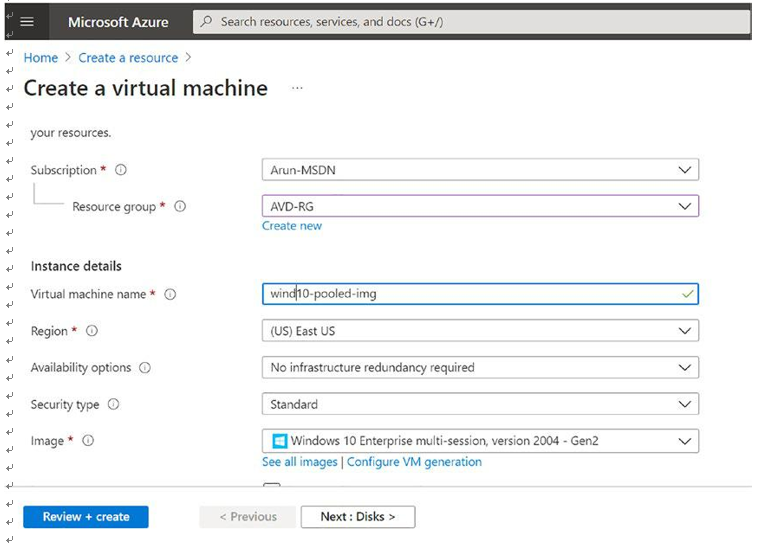Focus the Virtual machine name field

[480, 294]
